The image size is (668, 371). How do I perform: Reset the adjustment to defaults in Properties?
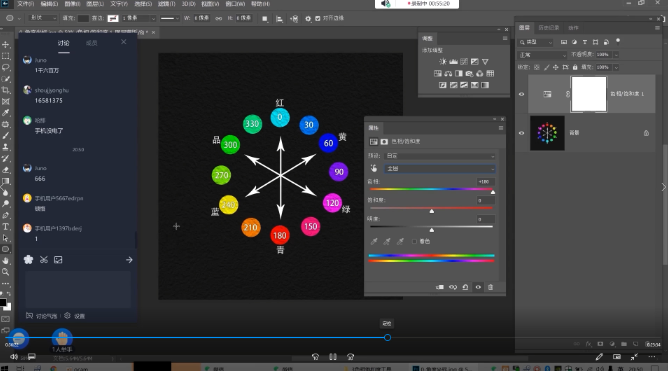[x=465, y=287]
